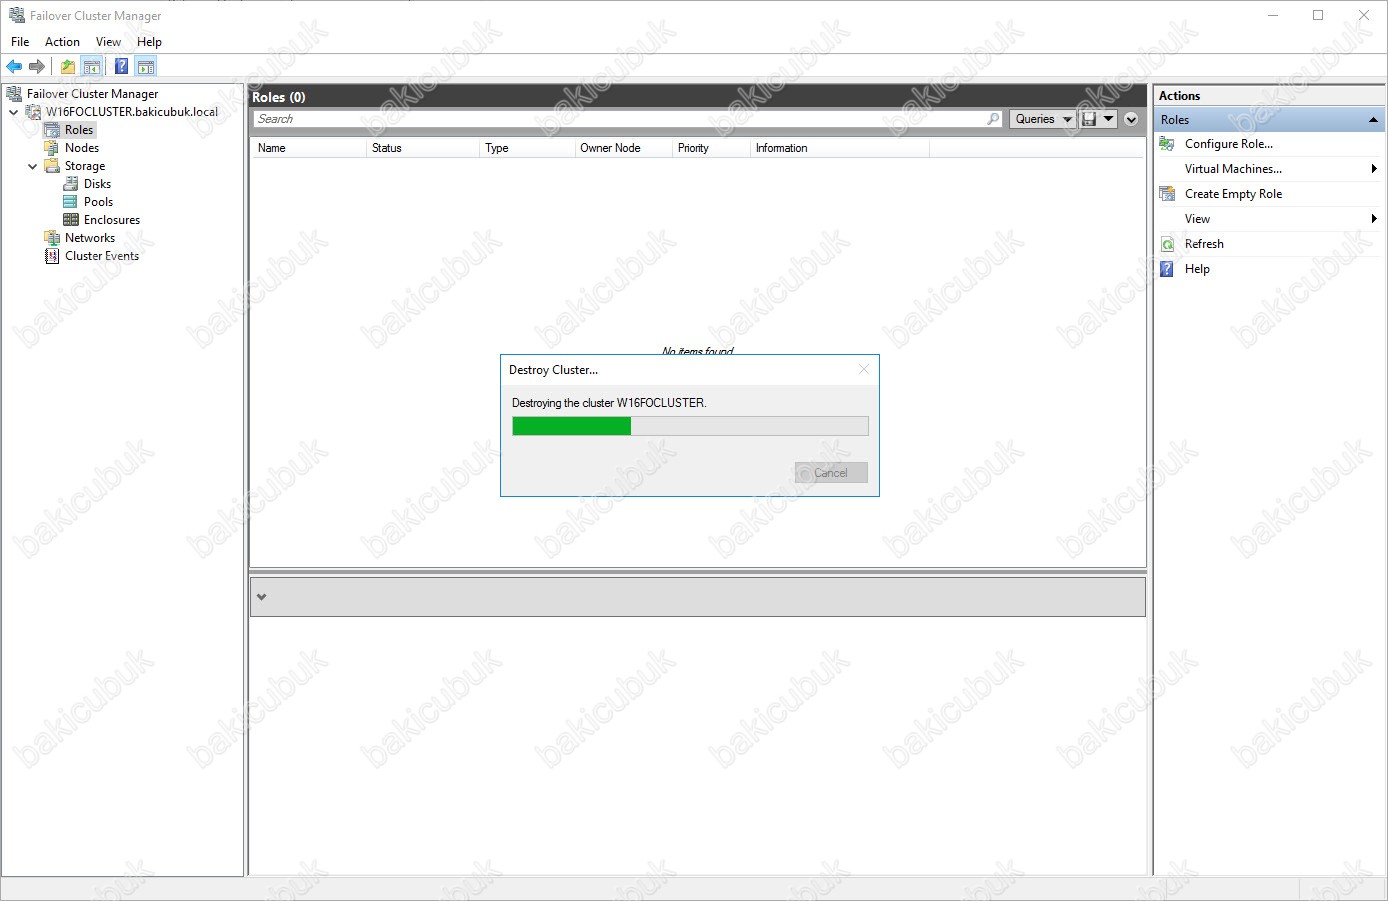Click the Networks icon in tree
1388x901 pixels.
tap(52, 238)
